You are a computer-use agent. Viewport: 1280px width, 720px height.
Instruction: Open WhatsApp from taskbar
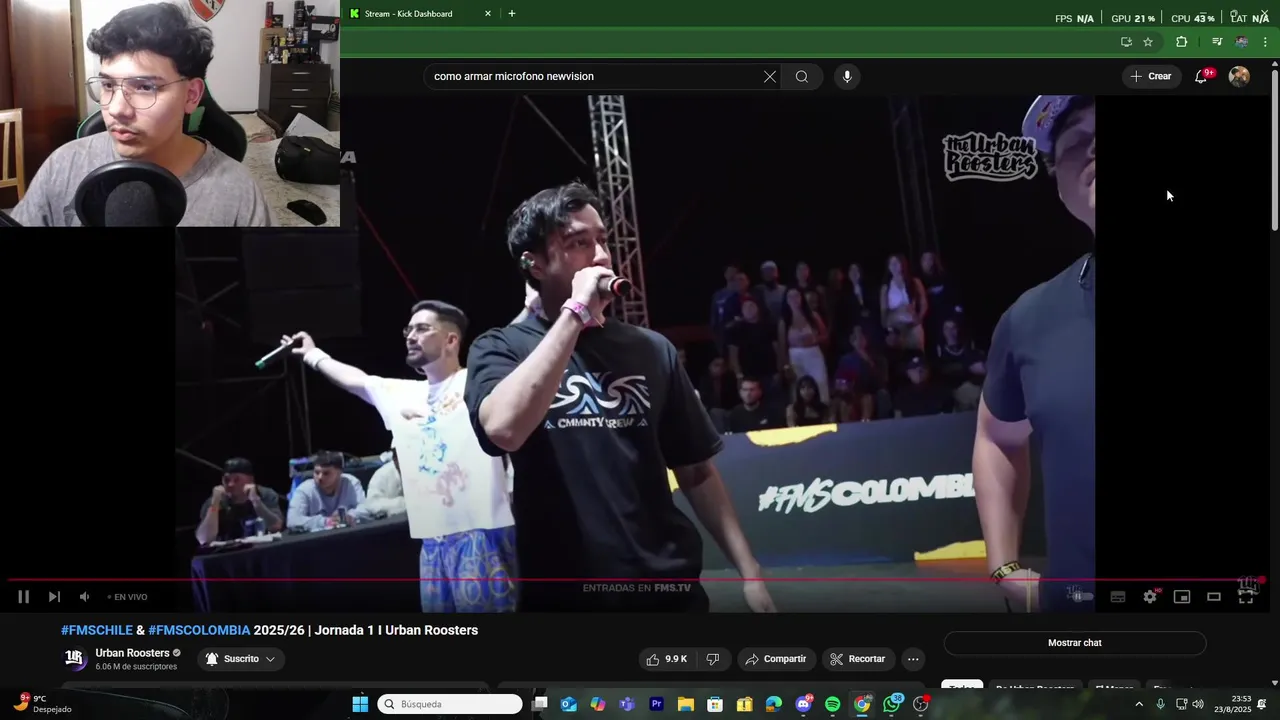pyautogui.click(x=892, y=704)
